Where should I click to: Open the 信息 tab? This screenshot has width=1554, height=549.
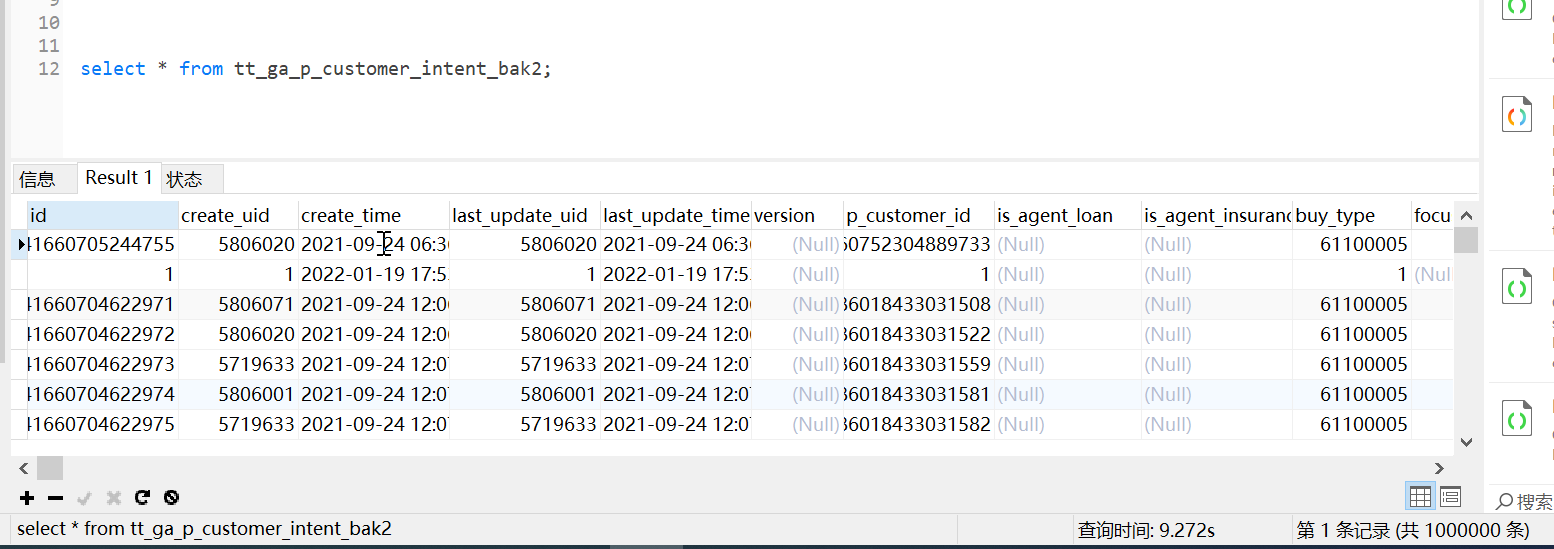point(38,179)
